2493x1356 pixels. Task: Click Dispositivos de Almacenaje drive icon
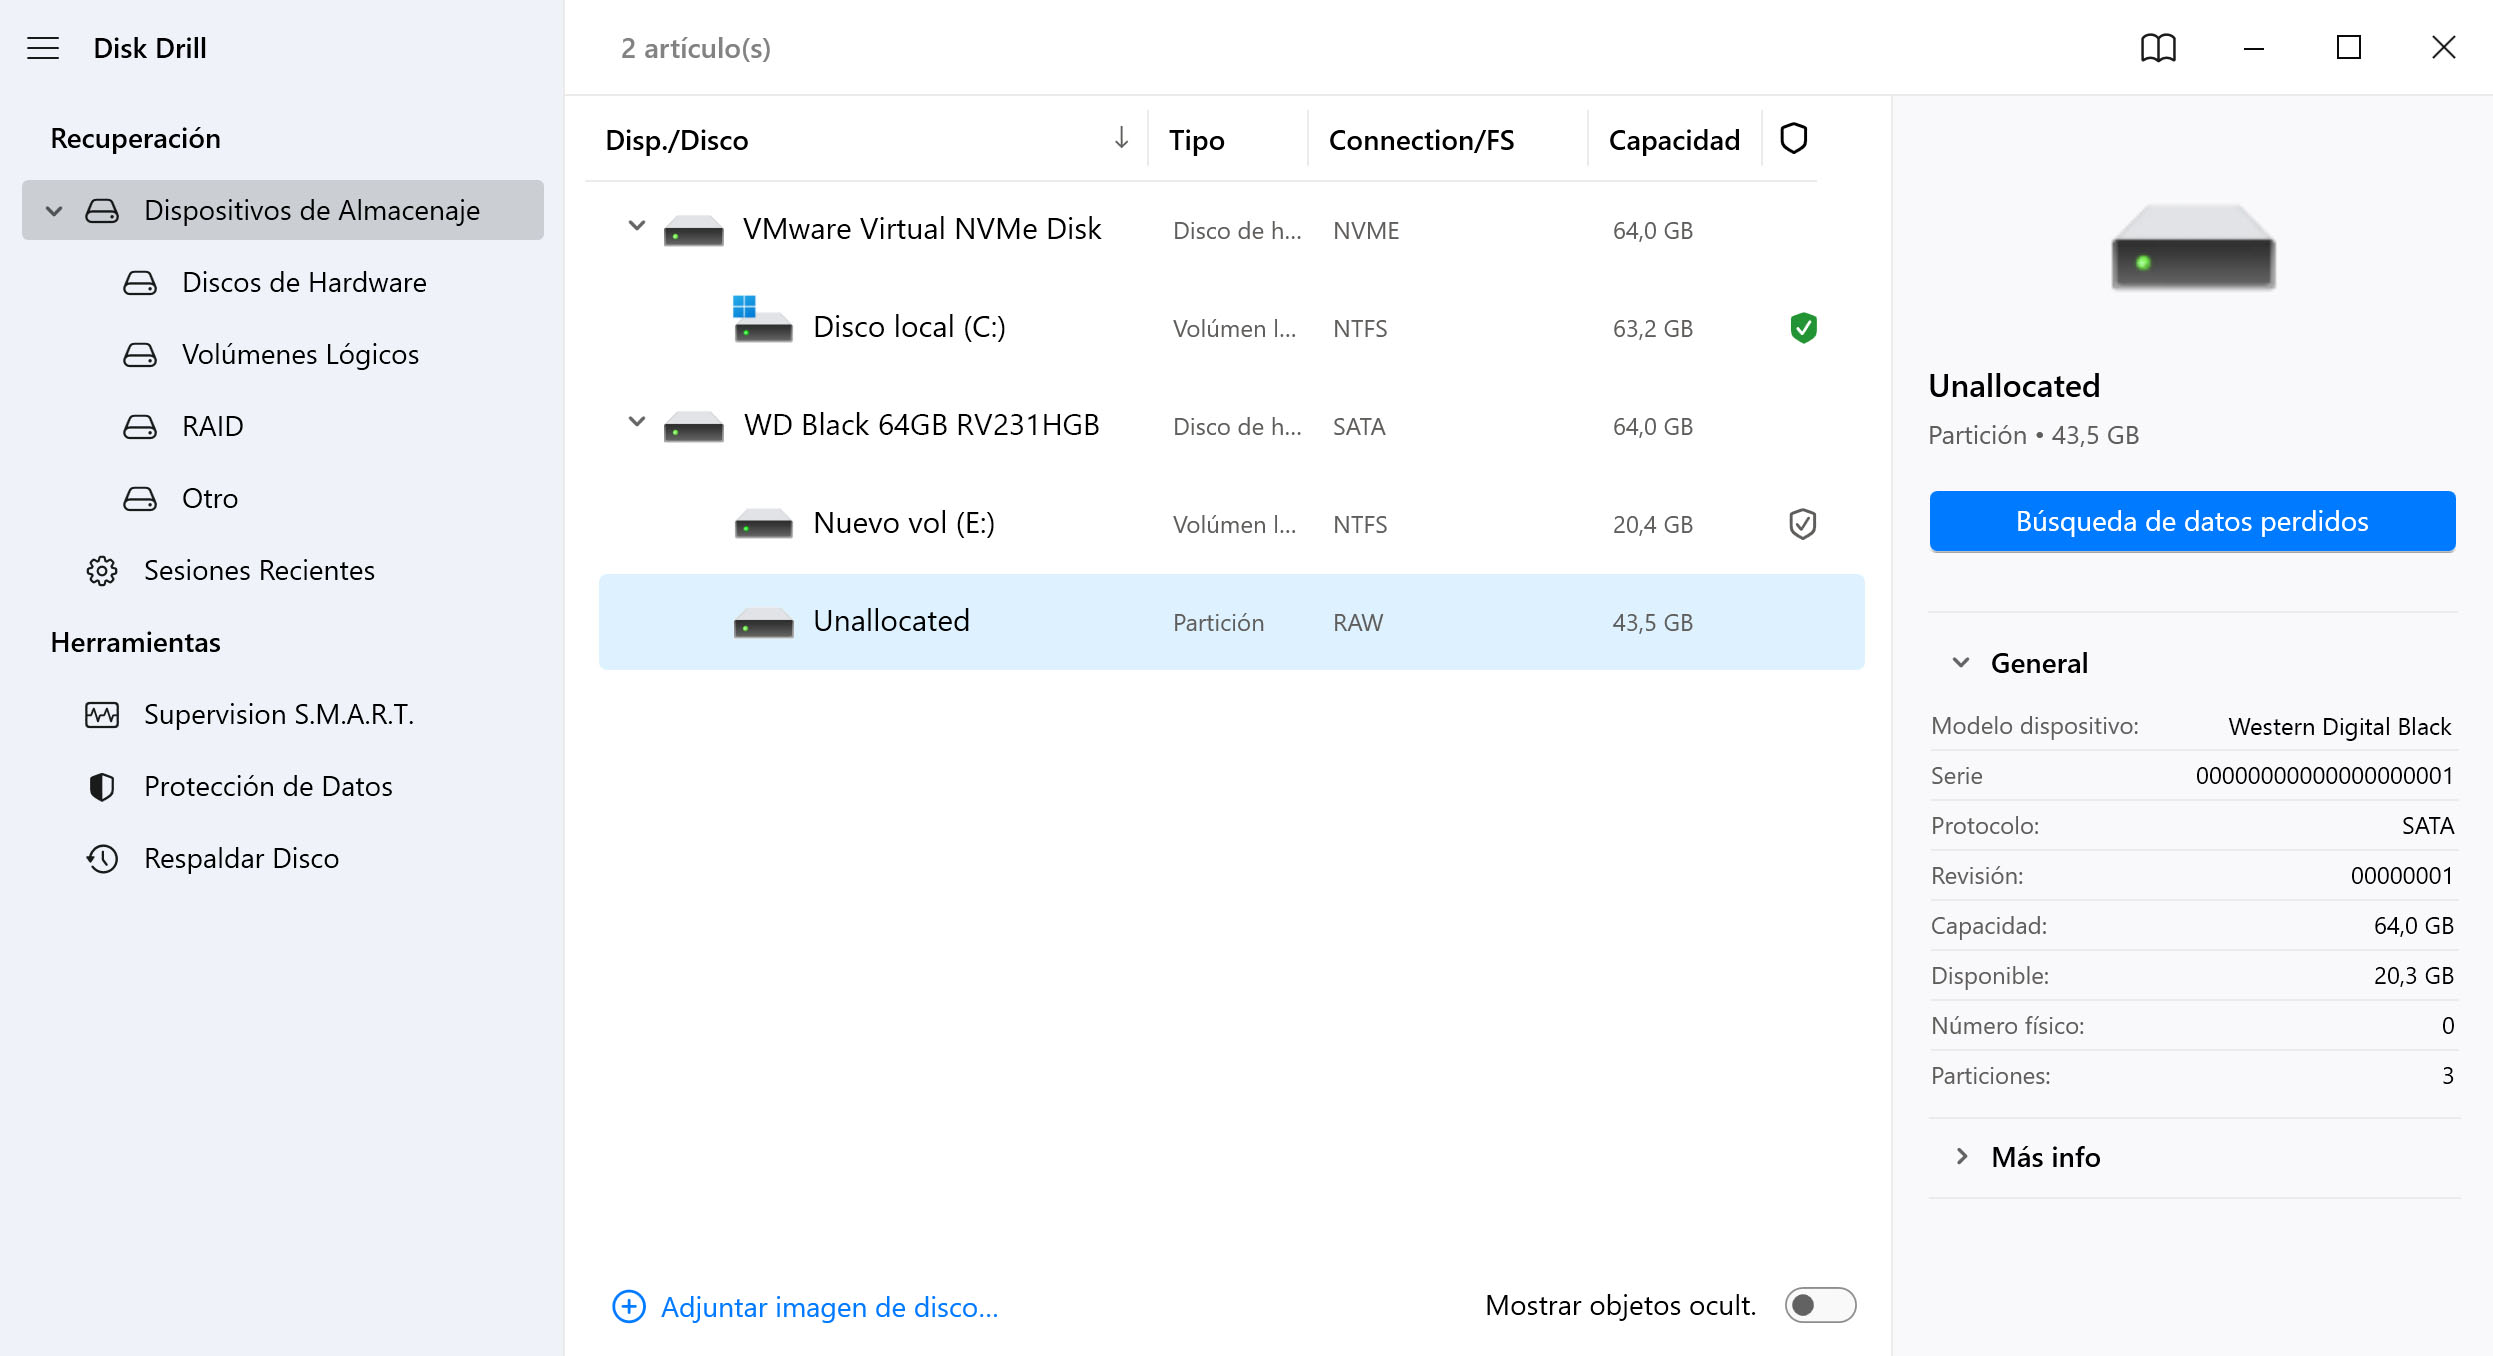point(102,211)
